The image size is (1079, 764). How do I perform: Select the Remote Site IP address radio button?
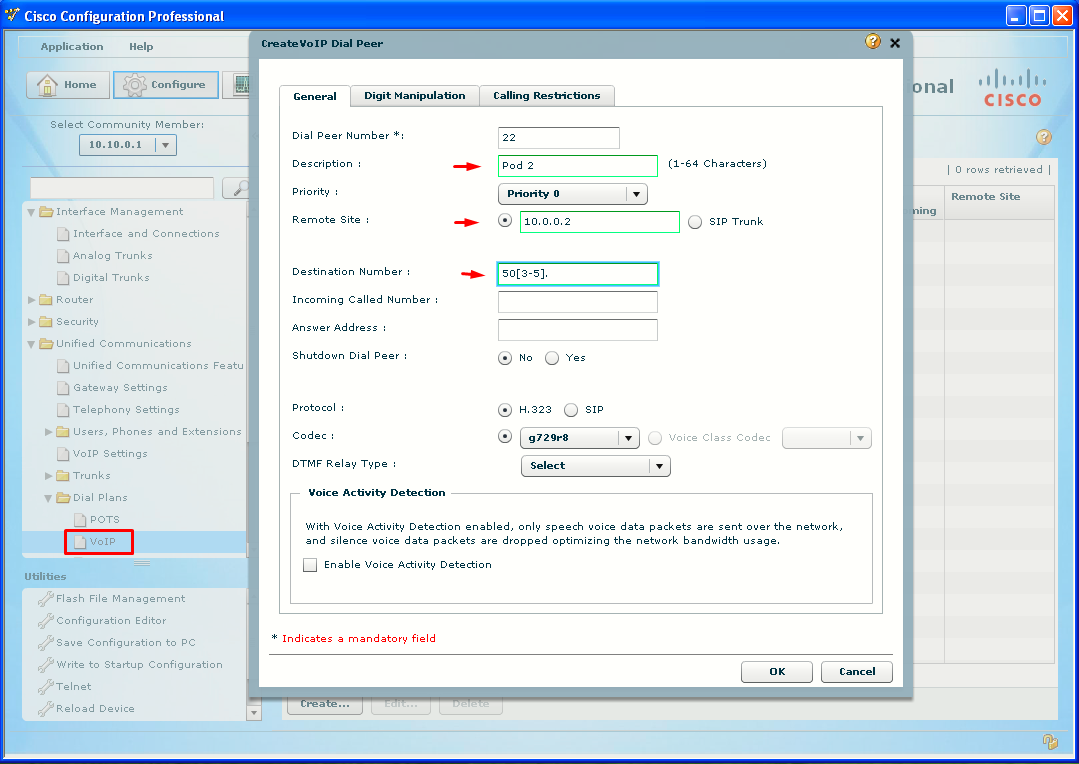pyautogui.click(x=505, y=221)
